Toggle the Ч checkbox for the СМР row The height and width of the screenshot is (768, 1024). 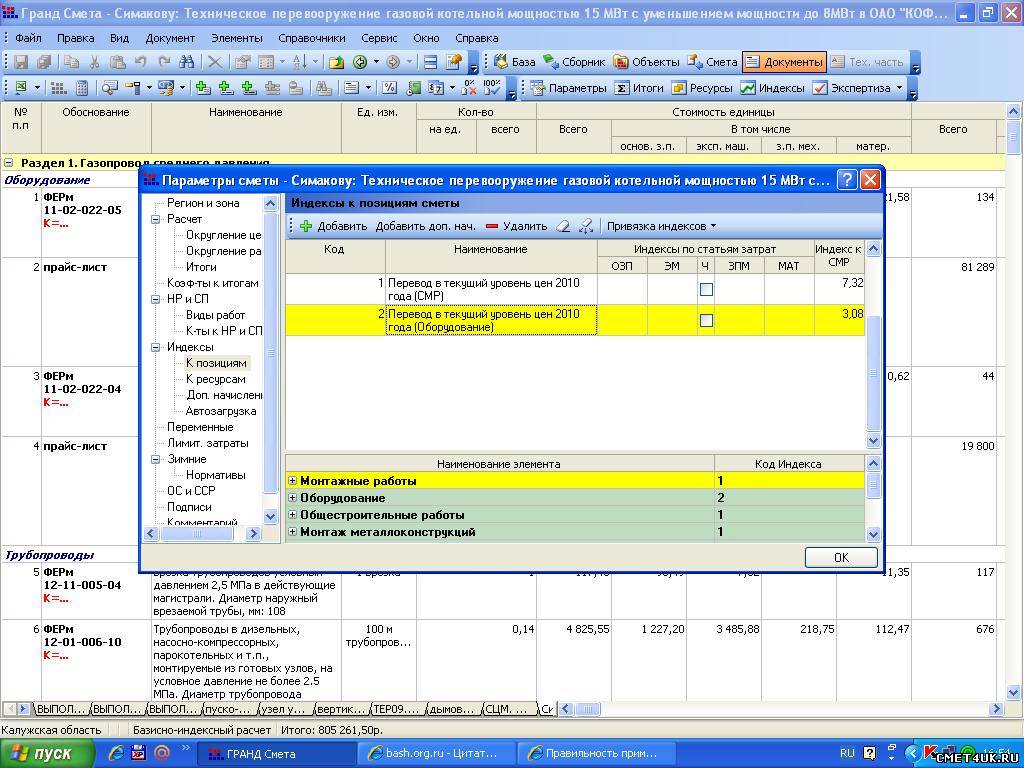[706, 290]
